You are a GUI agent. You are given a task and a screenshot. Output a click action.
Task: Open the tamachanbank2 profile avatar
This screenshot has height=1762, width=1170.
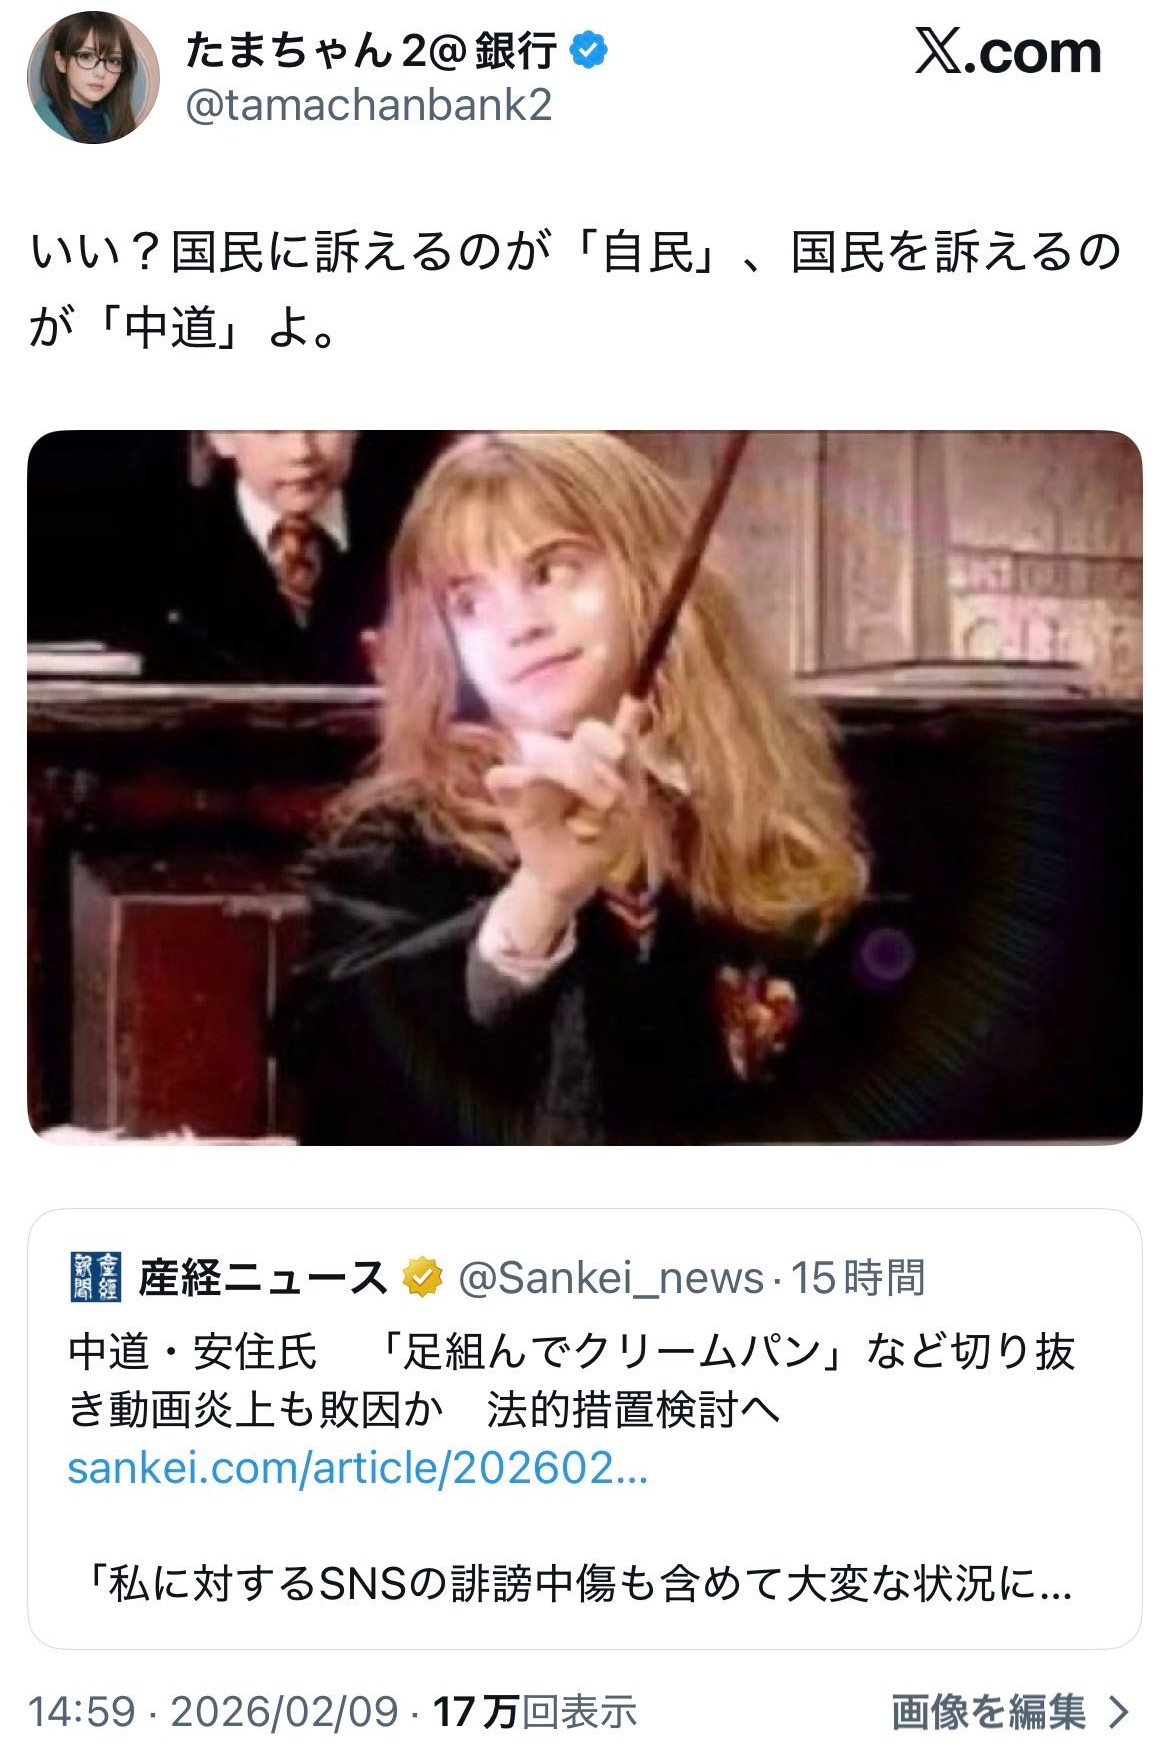pos(93,77)
